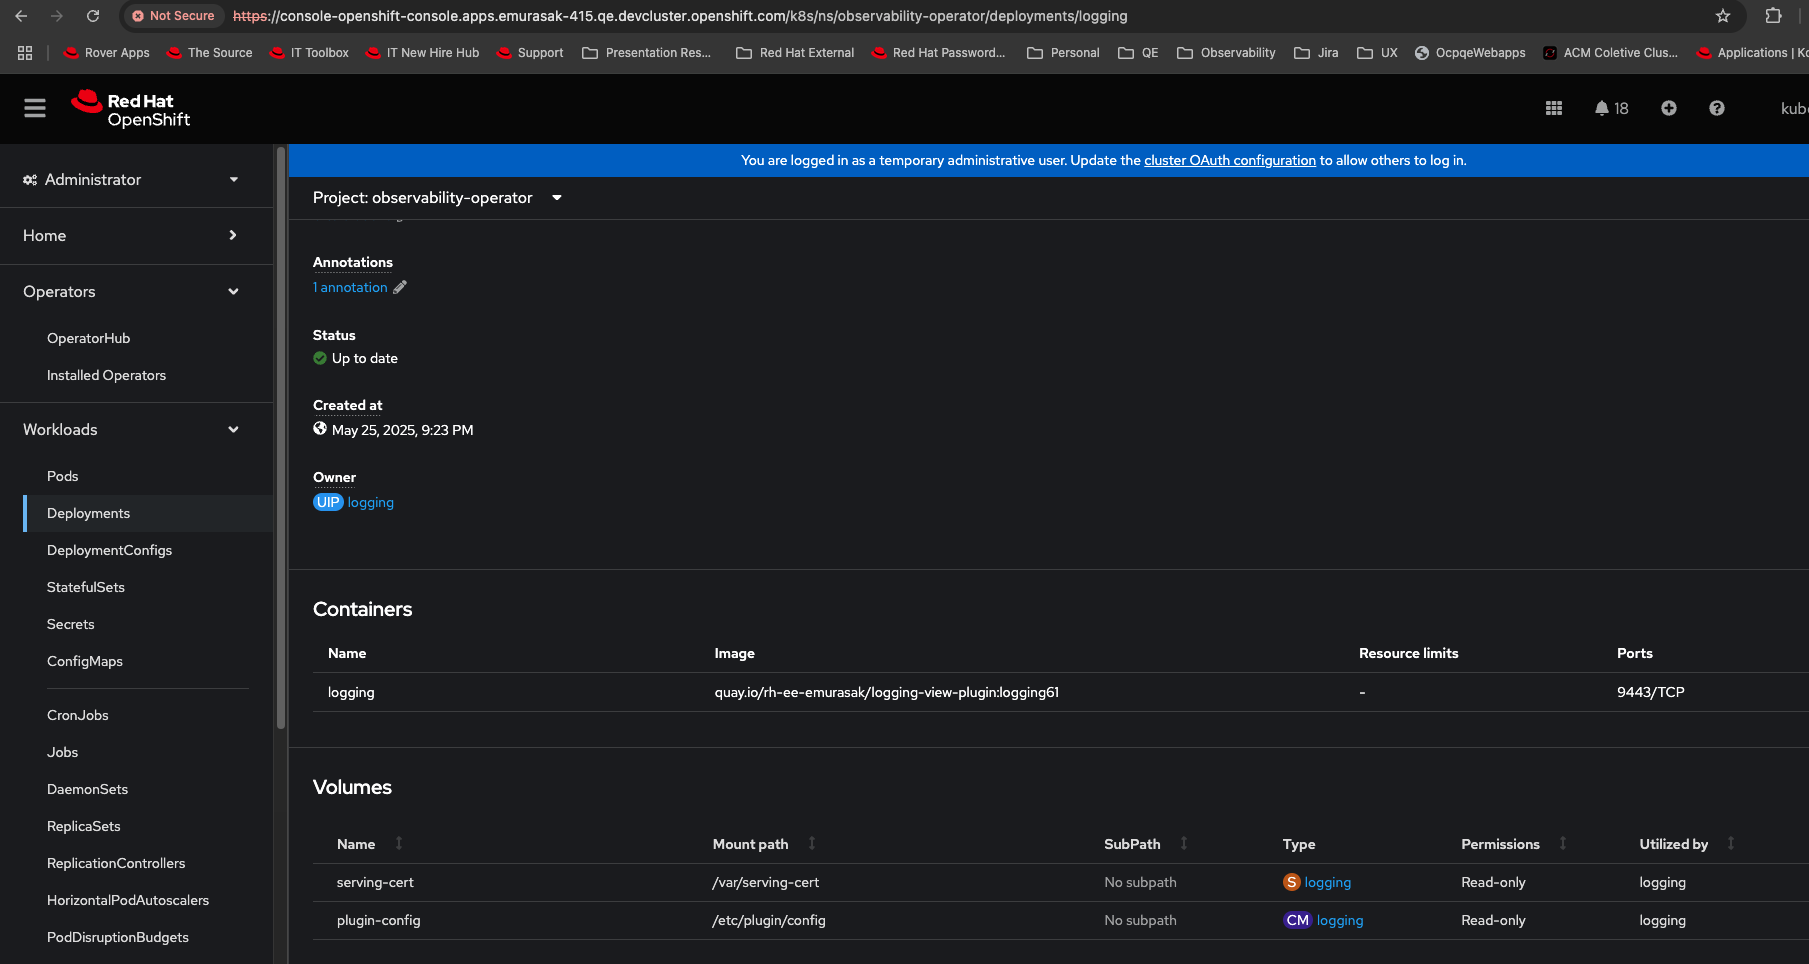Screen dimensions: 1809x964
Task: Open the Rover Apps bookmark
Action: (106, 53)
